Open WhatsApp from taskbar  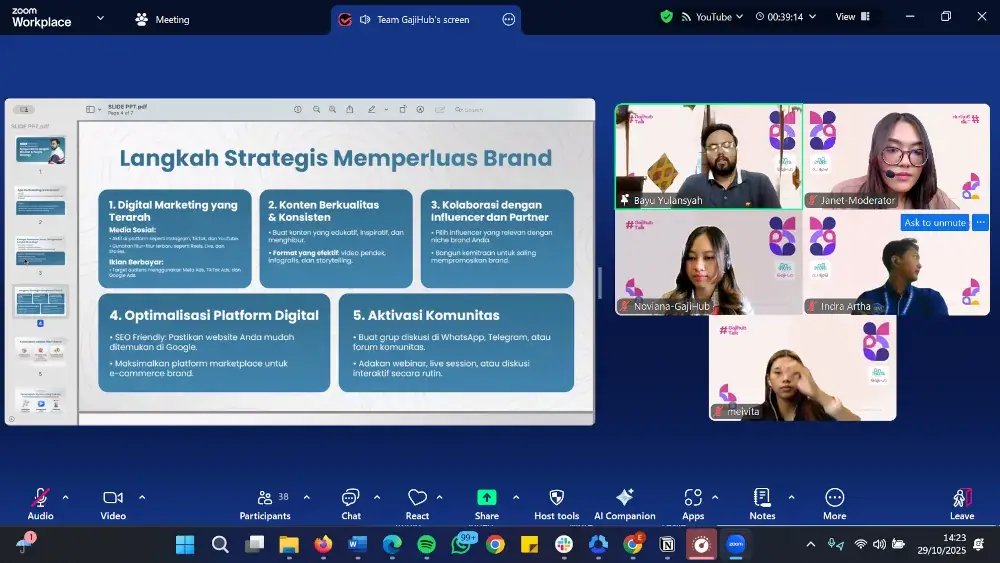(x=461, y=545)
